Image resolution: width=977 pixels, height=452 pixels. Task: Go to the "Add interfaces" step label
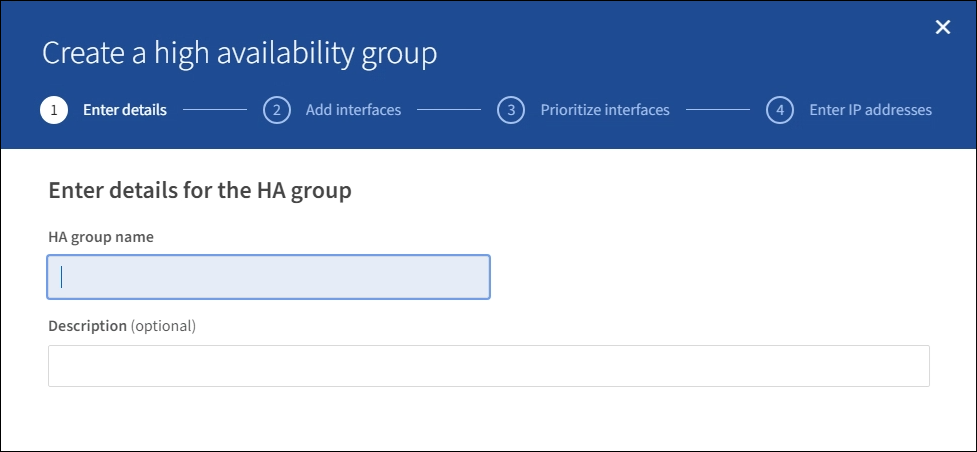pos(353,110)
